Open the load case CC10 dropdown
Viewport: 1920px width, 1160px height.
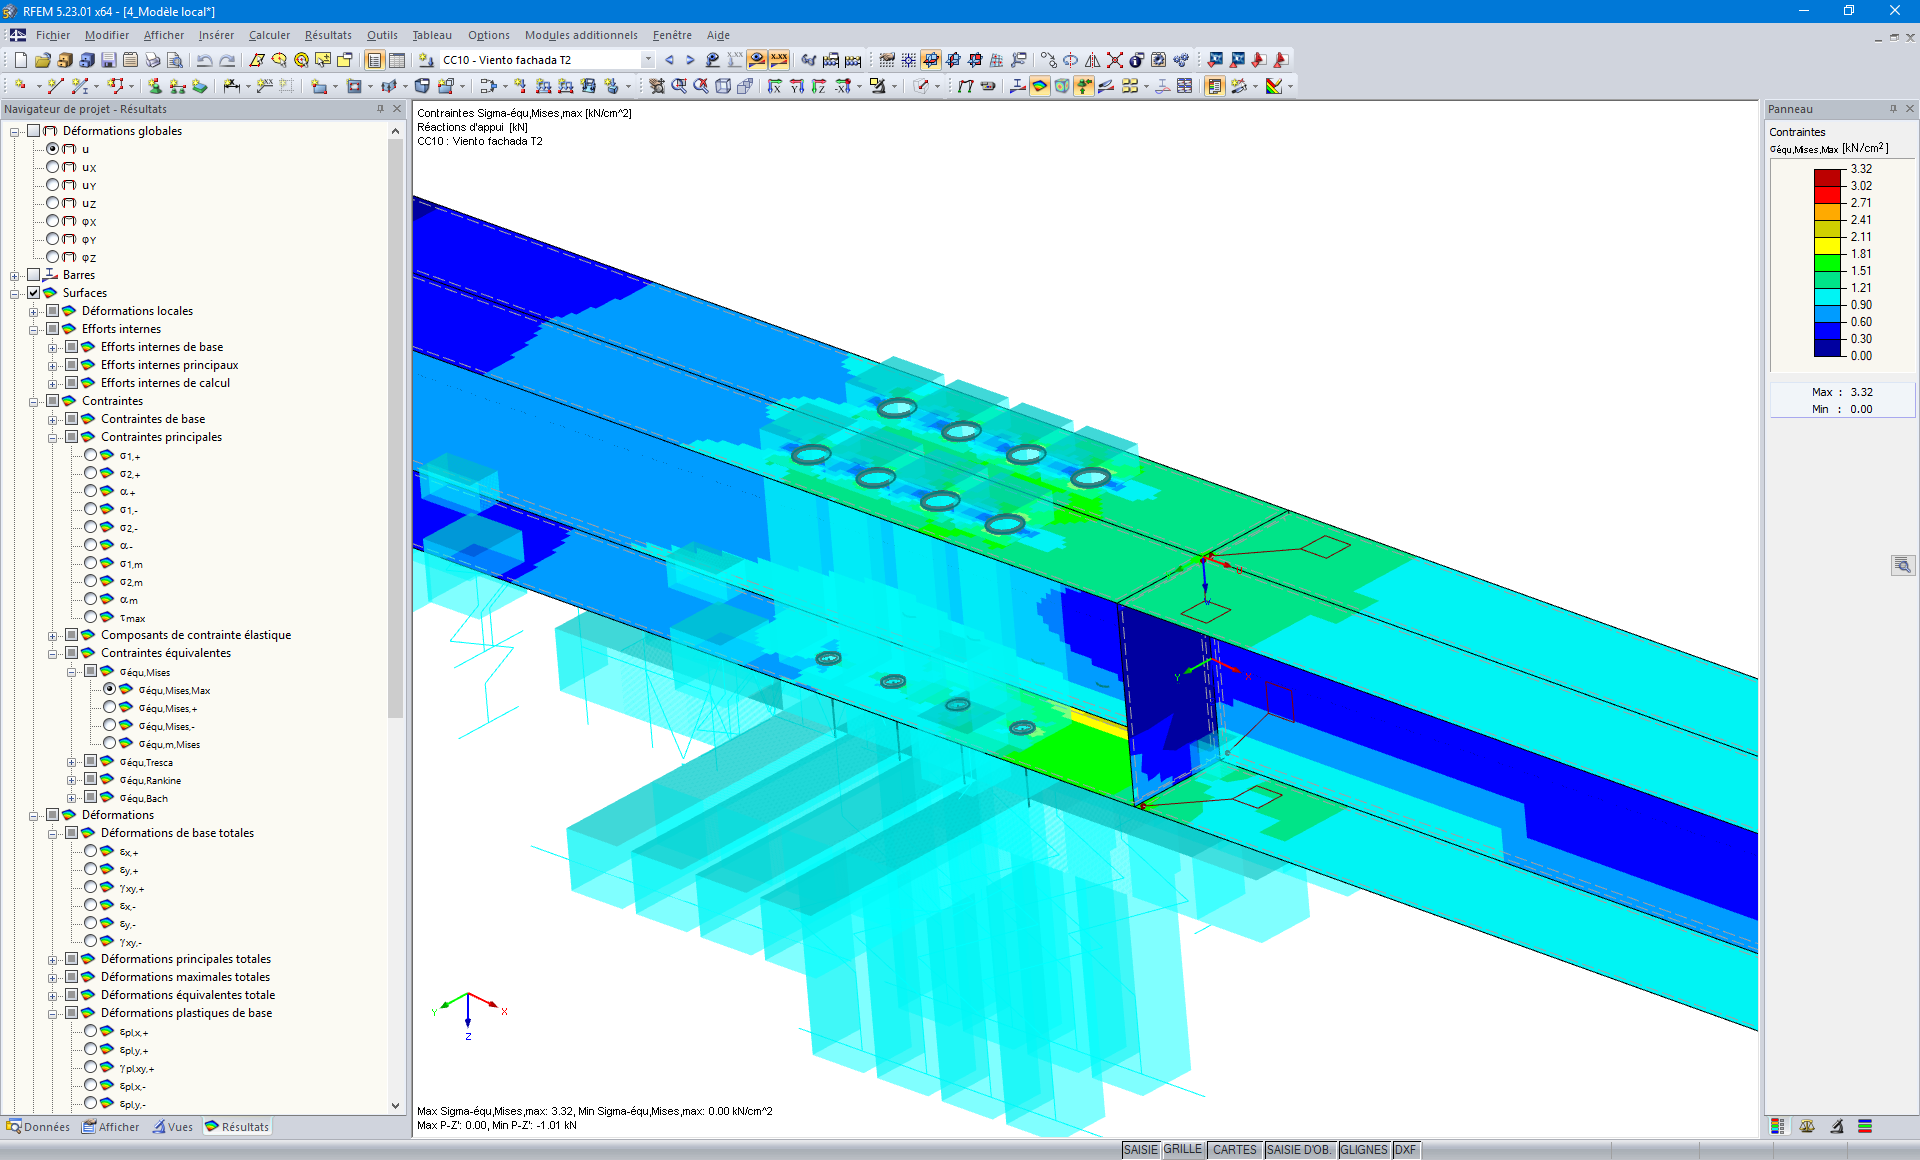pyautogui.click(x=647, y=60)
